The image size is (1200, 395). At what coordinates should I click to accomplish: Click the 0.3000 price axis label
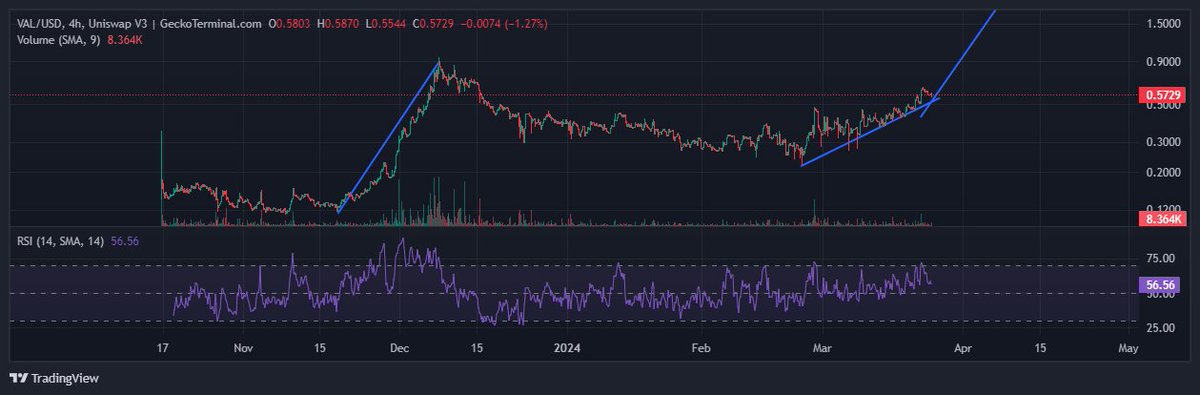pos(1162,142)
